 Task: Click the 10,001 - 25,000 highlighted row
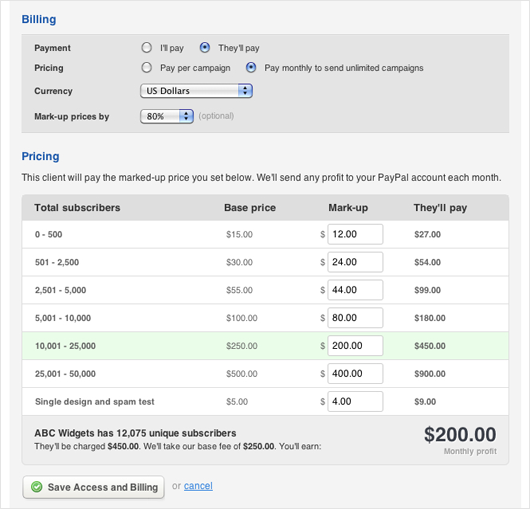coord(265,345)
